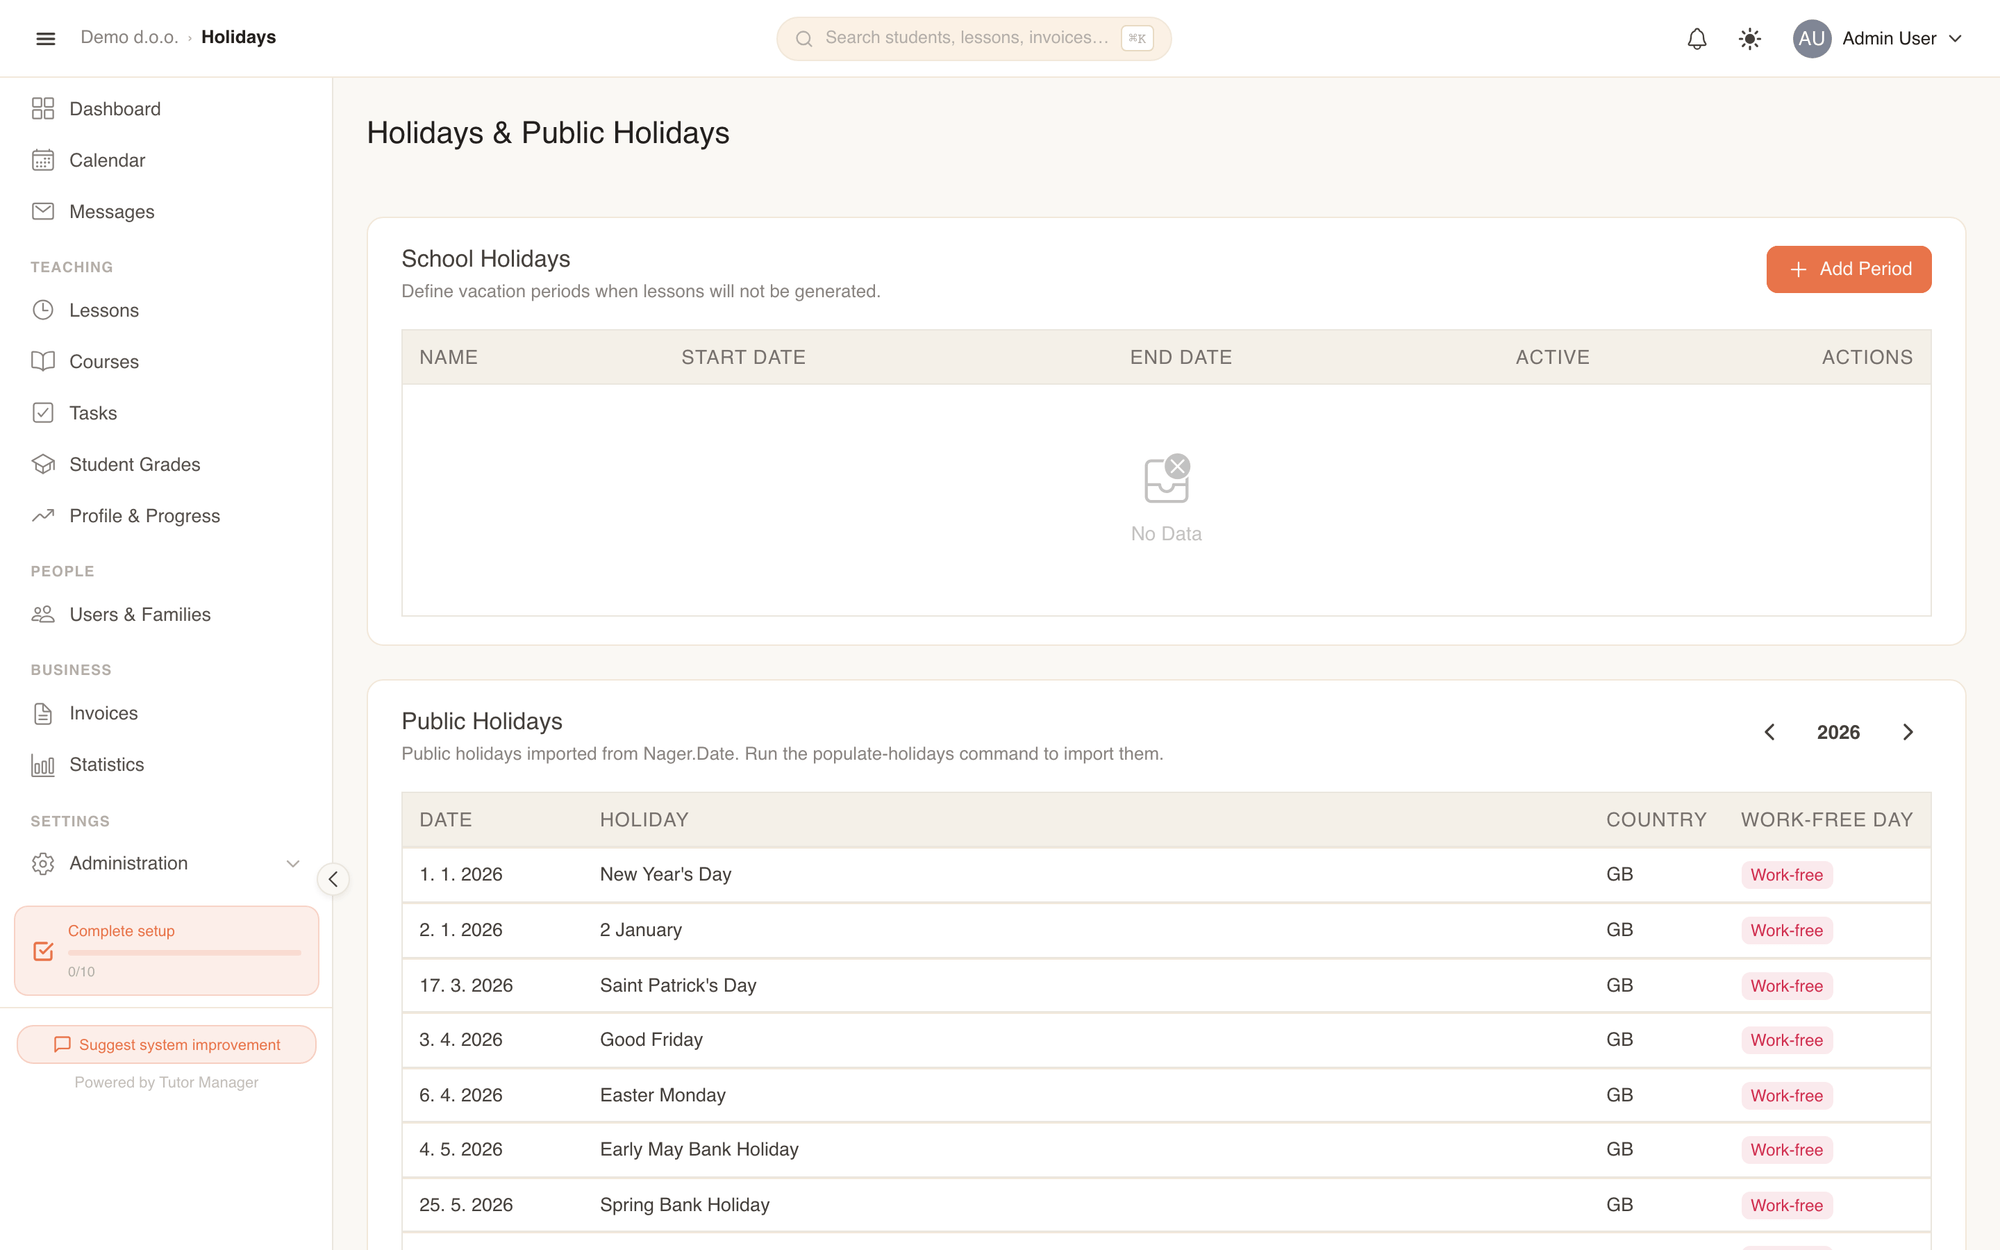Click the Administration gear icon

43,863
